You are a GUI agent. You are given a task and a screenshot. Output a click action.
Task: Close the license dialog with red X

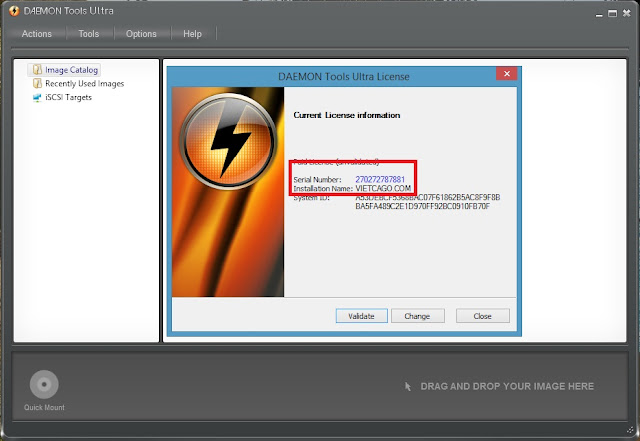(x=507, y=74)
